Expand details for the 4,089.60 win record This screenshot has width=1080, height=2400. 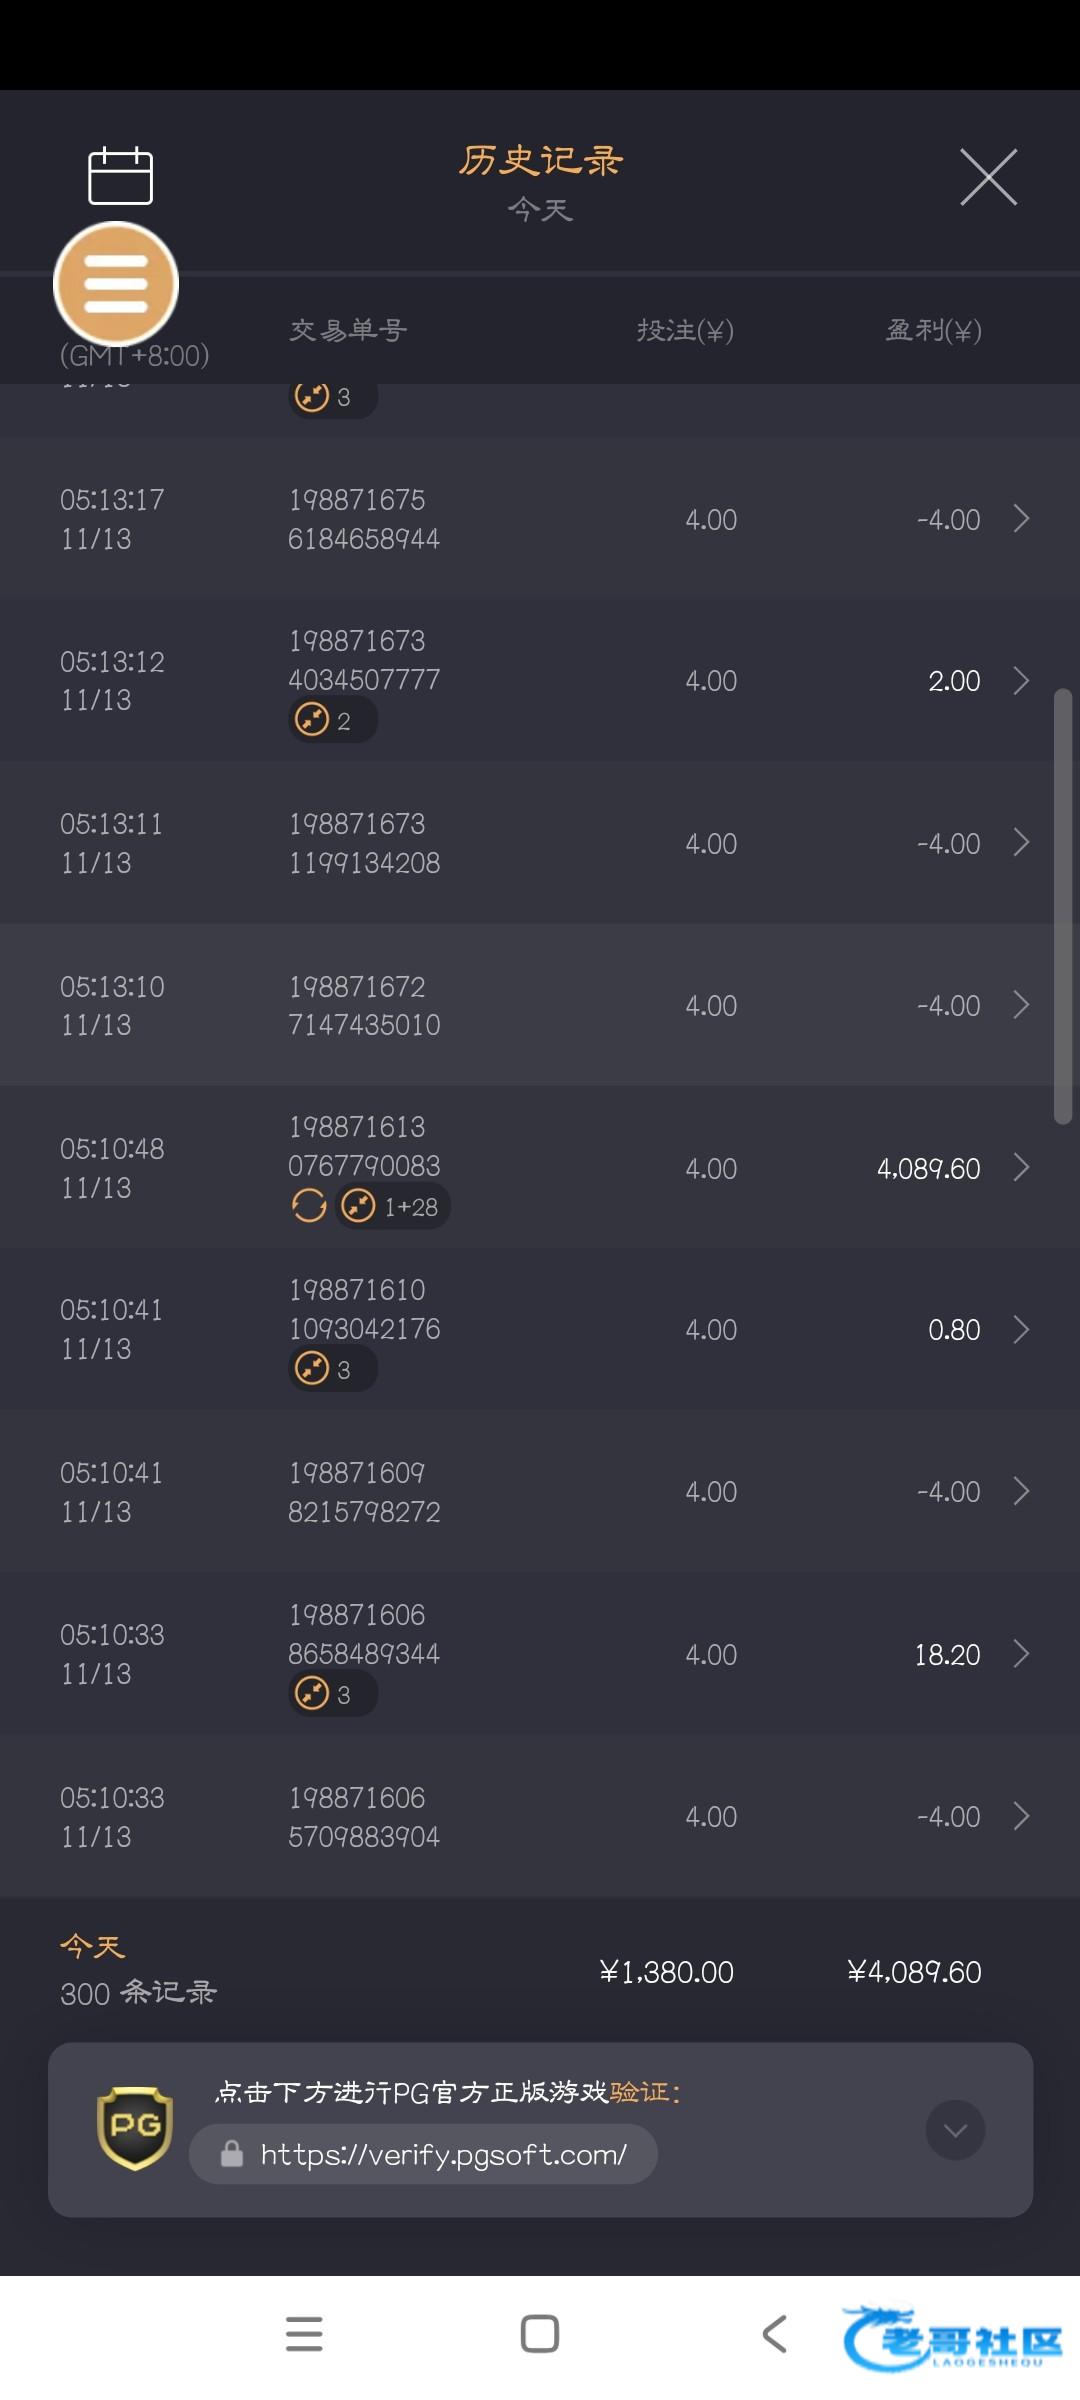1021,1167
